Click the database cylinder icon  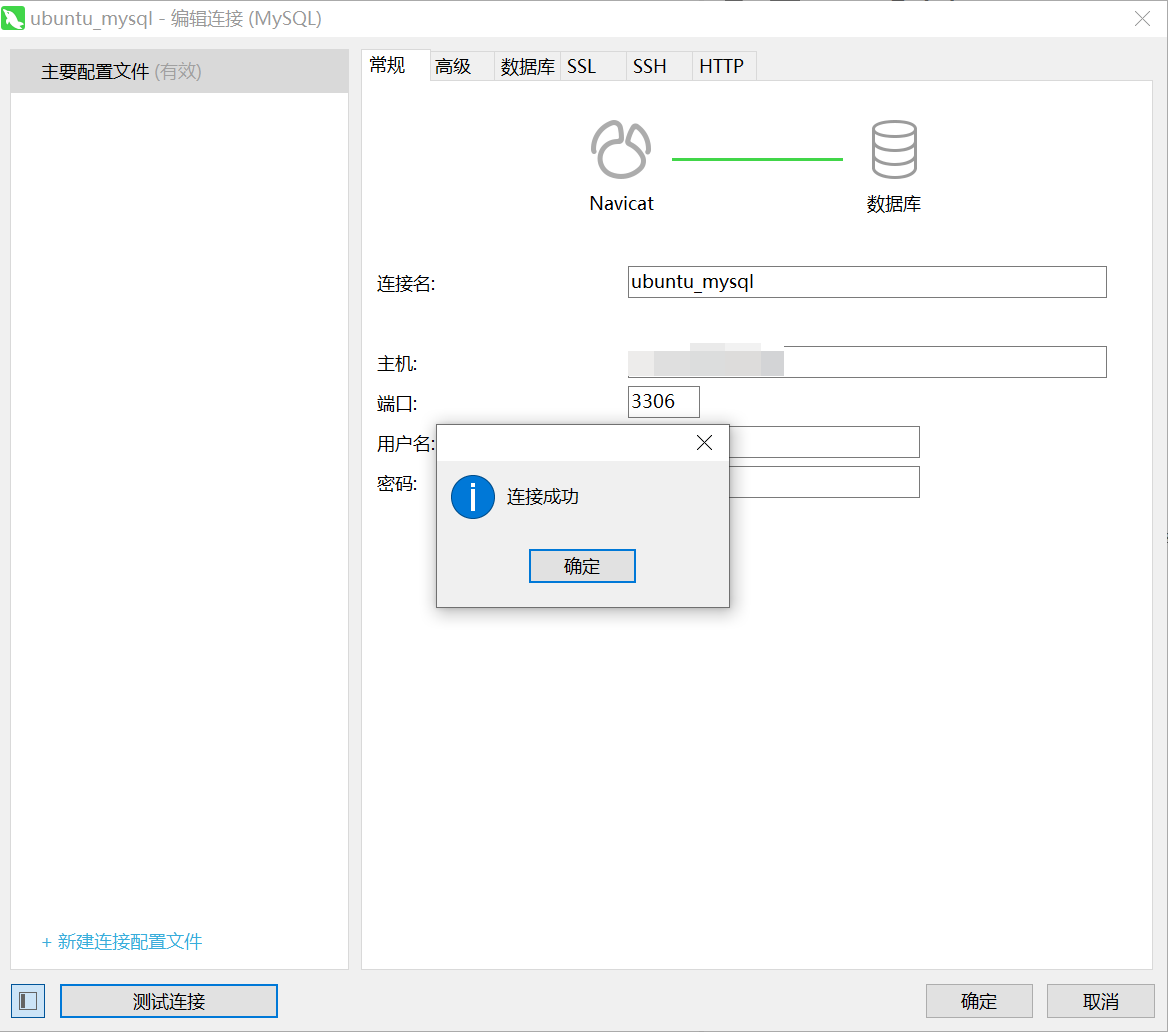[894, 150]
